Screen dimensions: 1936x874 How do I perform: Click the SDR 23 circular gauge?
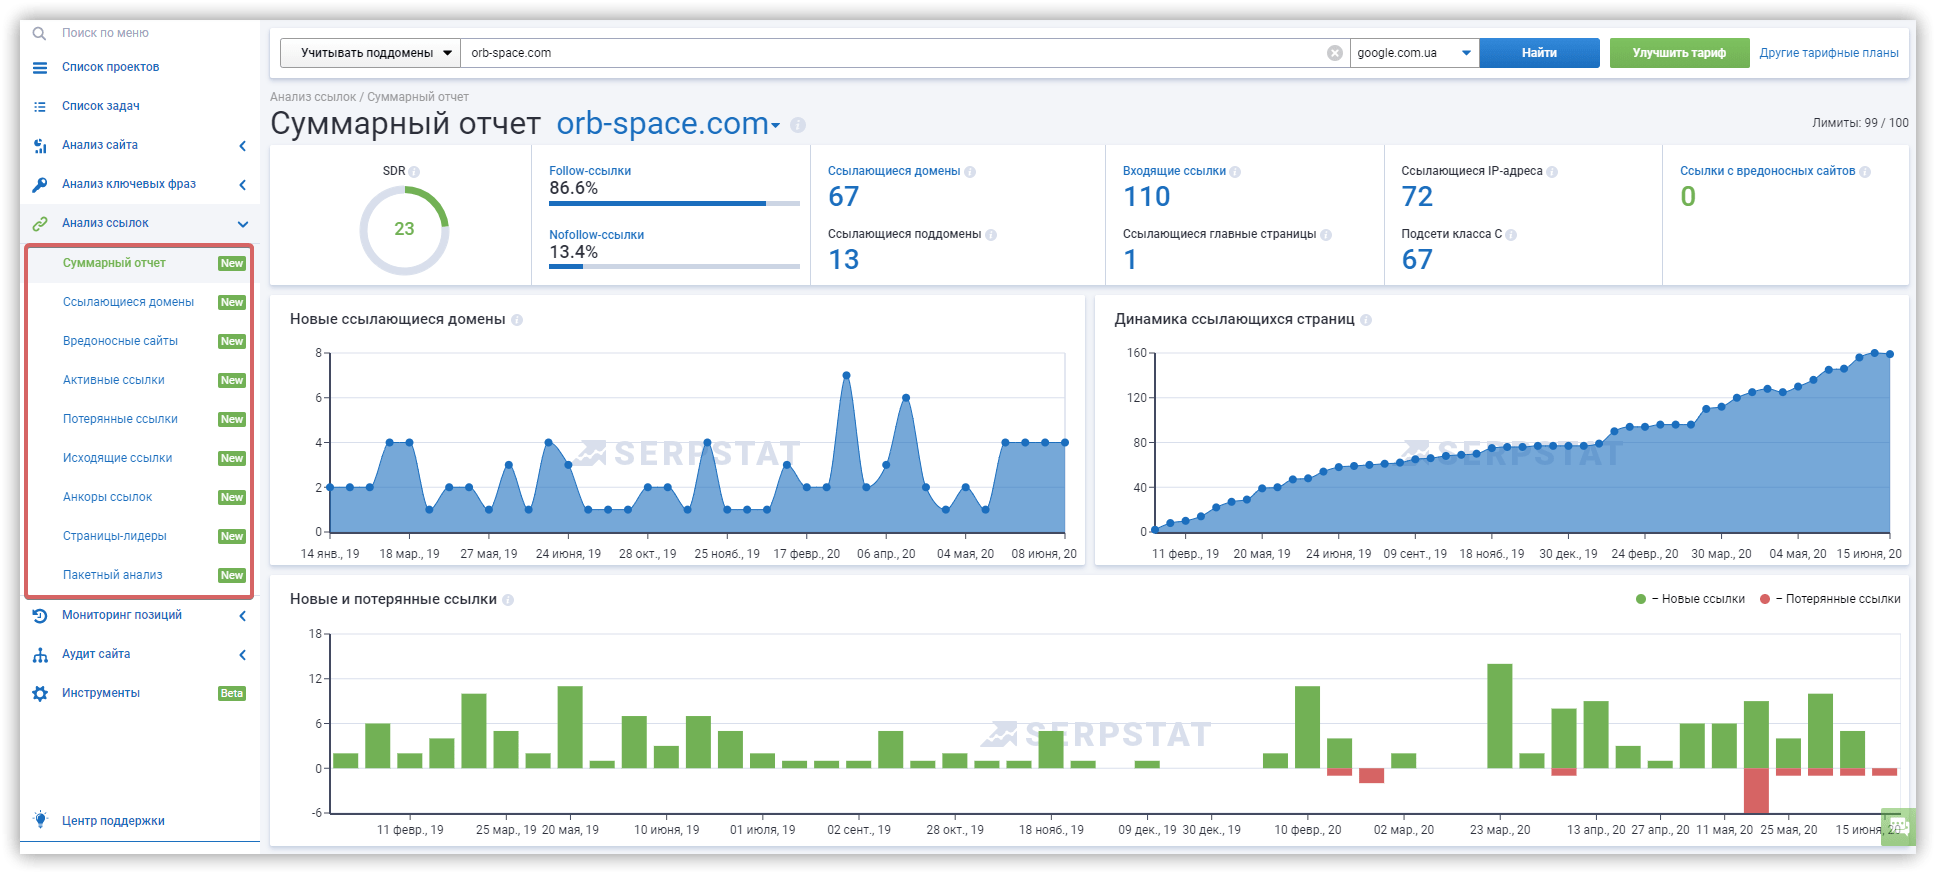tap(404, 230)
